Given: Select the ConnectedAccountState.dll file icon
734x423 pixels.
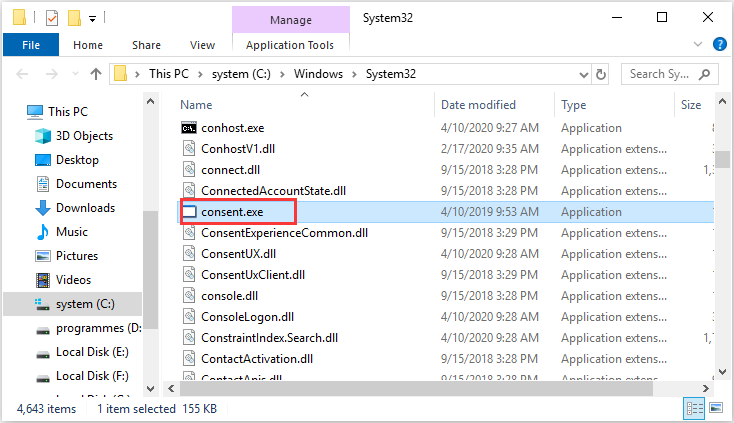Looking at the screenshot, I should coord(189,191).
